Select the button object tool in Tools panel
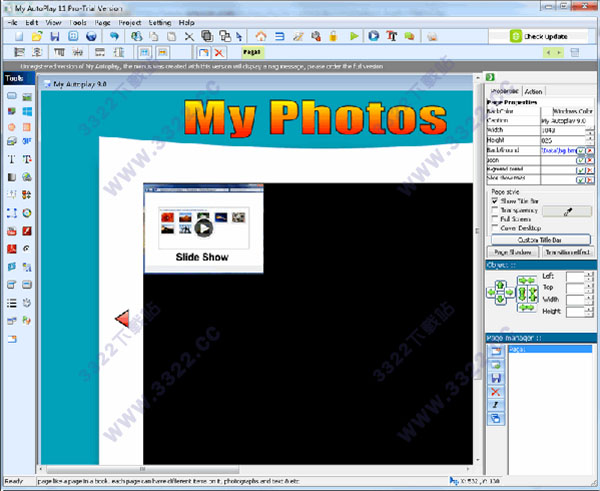Image resolution: width=600 pixels, height=491 pixels. 12,96
